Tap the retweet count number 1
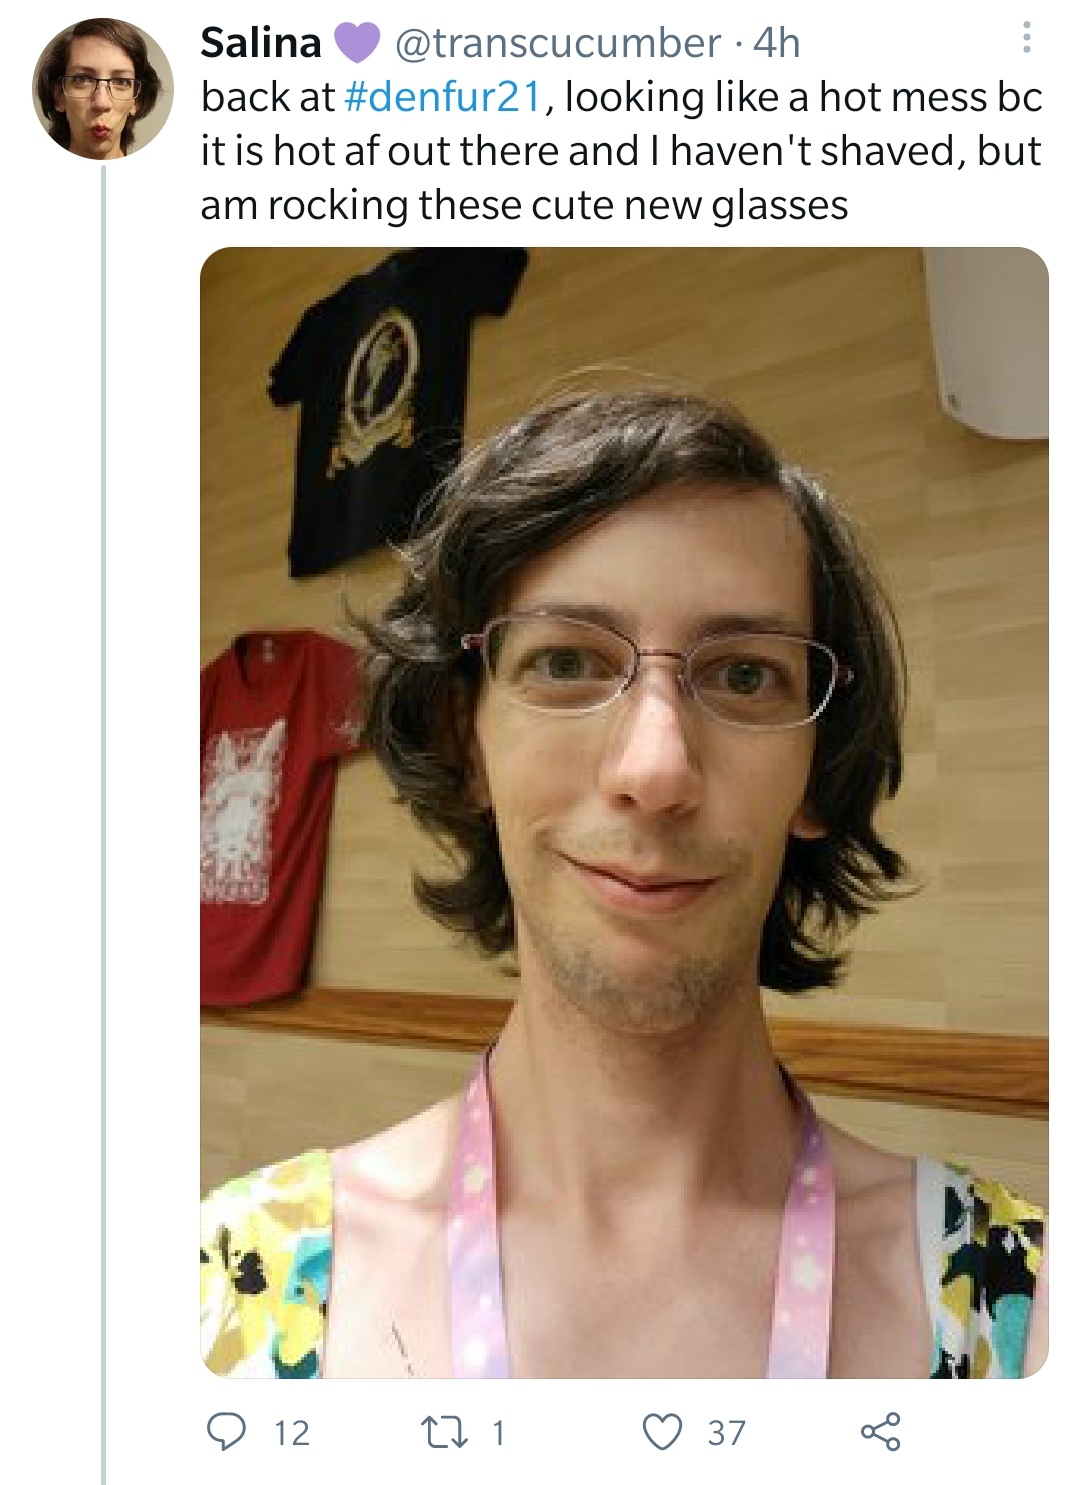The width and height of the screenshot is (1080, 1485). 498,1432
